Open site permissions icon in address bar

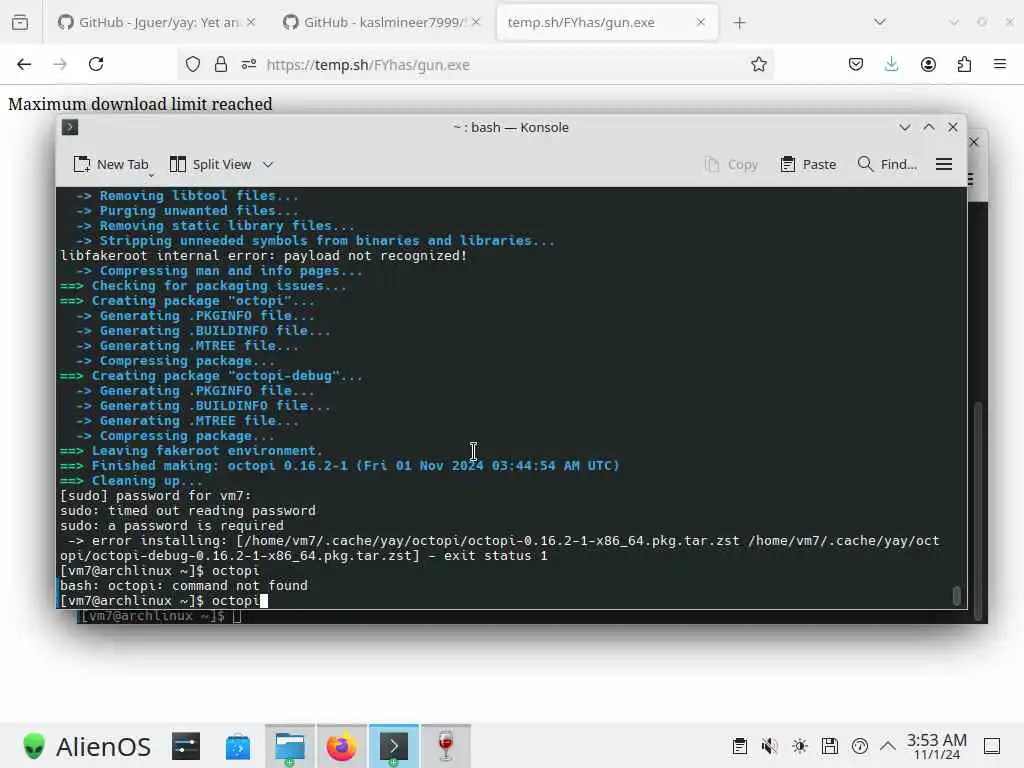[x=249, y=64]
